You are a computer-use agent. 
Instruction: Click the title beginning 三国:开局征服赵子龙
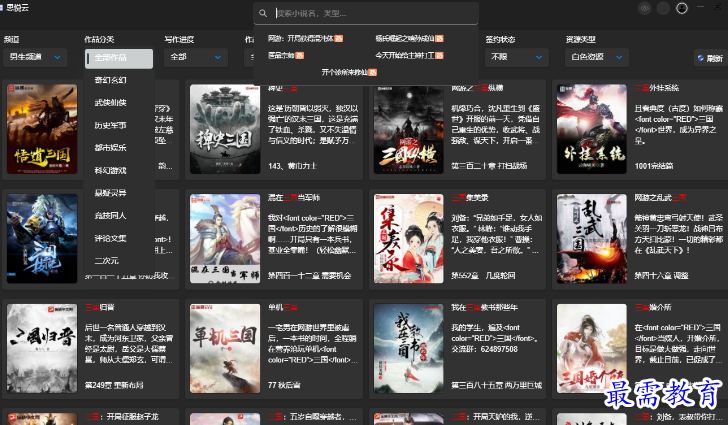click(x=122, y=417)
